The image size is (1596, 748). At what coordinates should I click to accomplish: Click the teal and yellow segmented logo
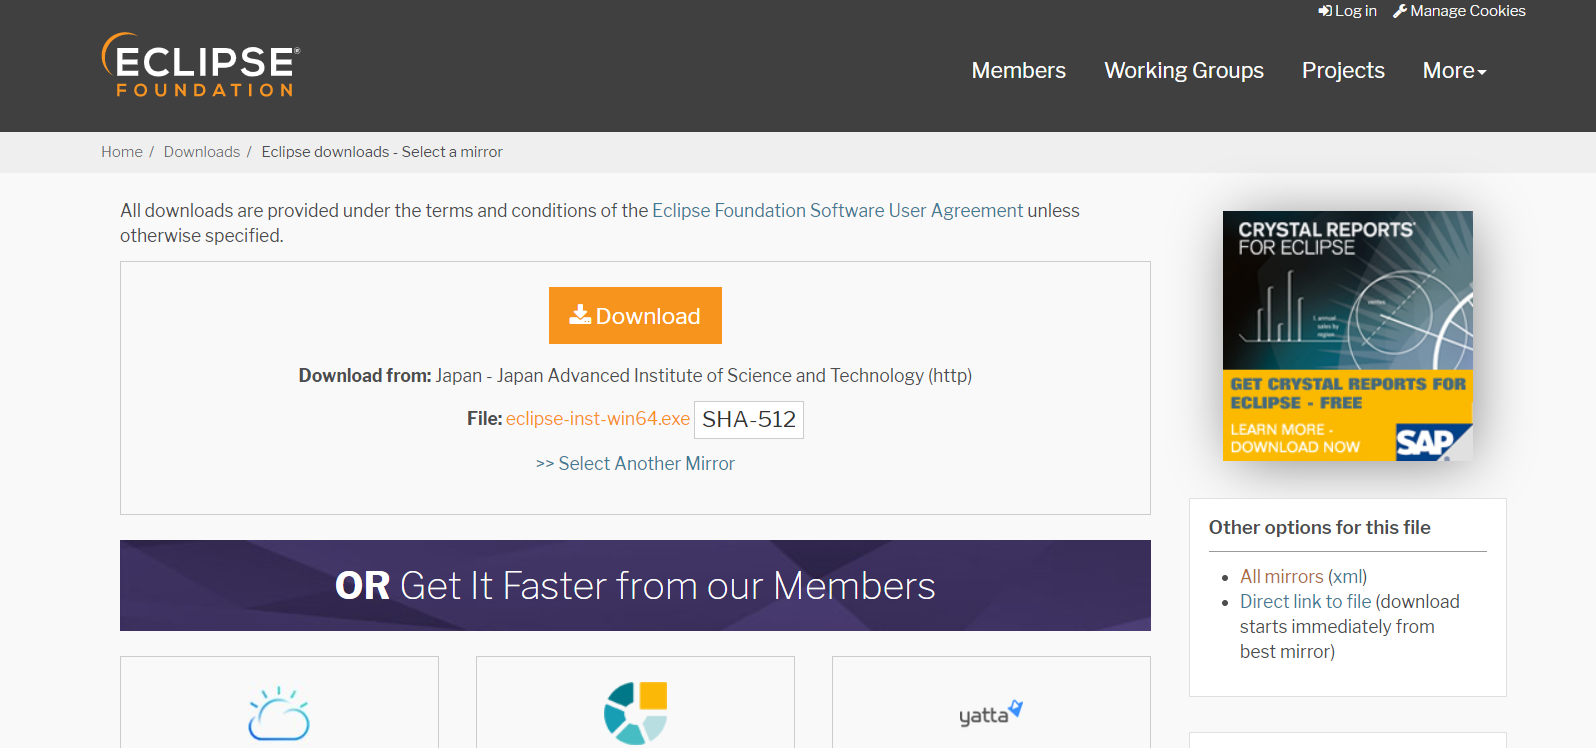[635, 712]
